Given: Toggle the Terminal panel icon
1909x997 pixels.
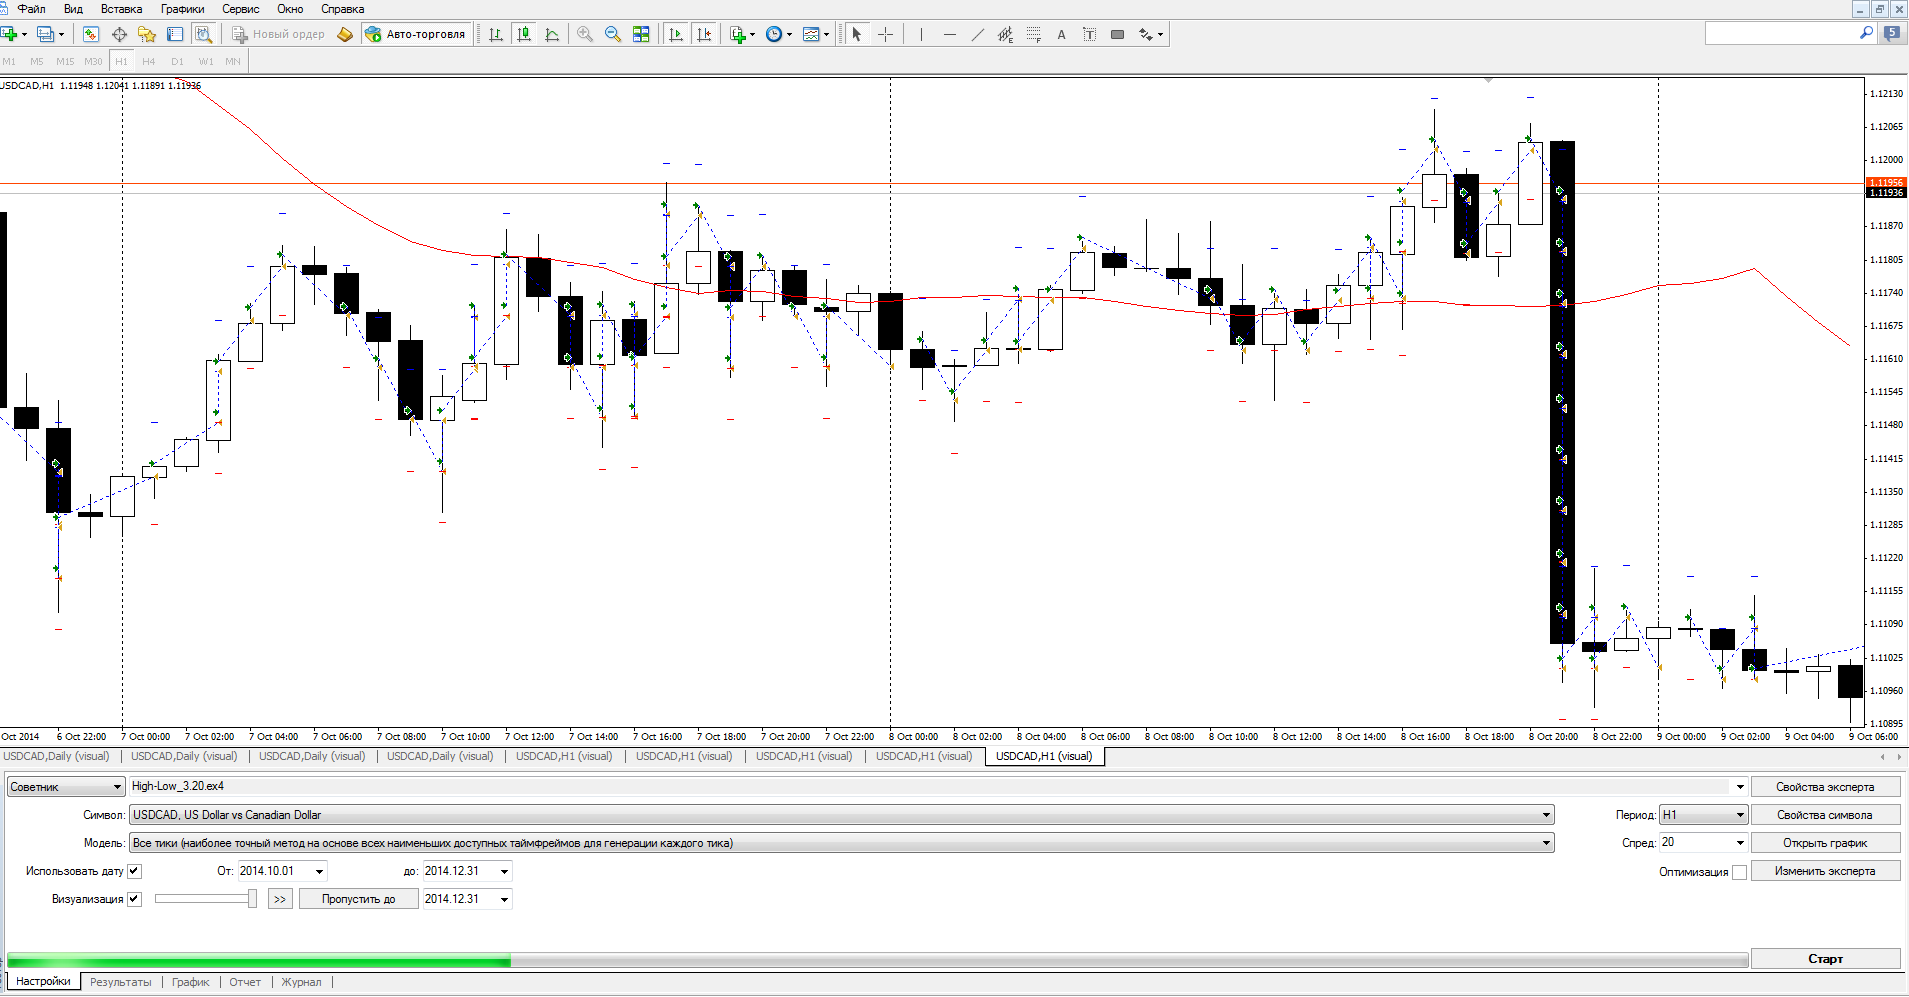Looking at the screenshot, I should (x=175, y=34).
